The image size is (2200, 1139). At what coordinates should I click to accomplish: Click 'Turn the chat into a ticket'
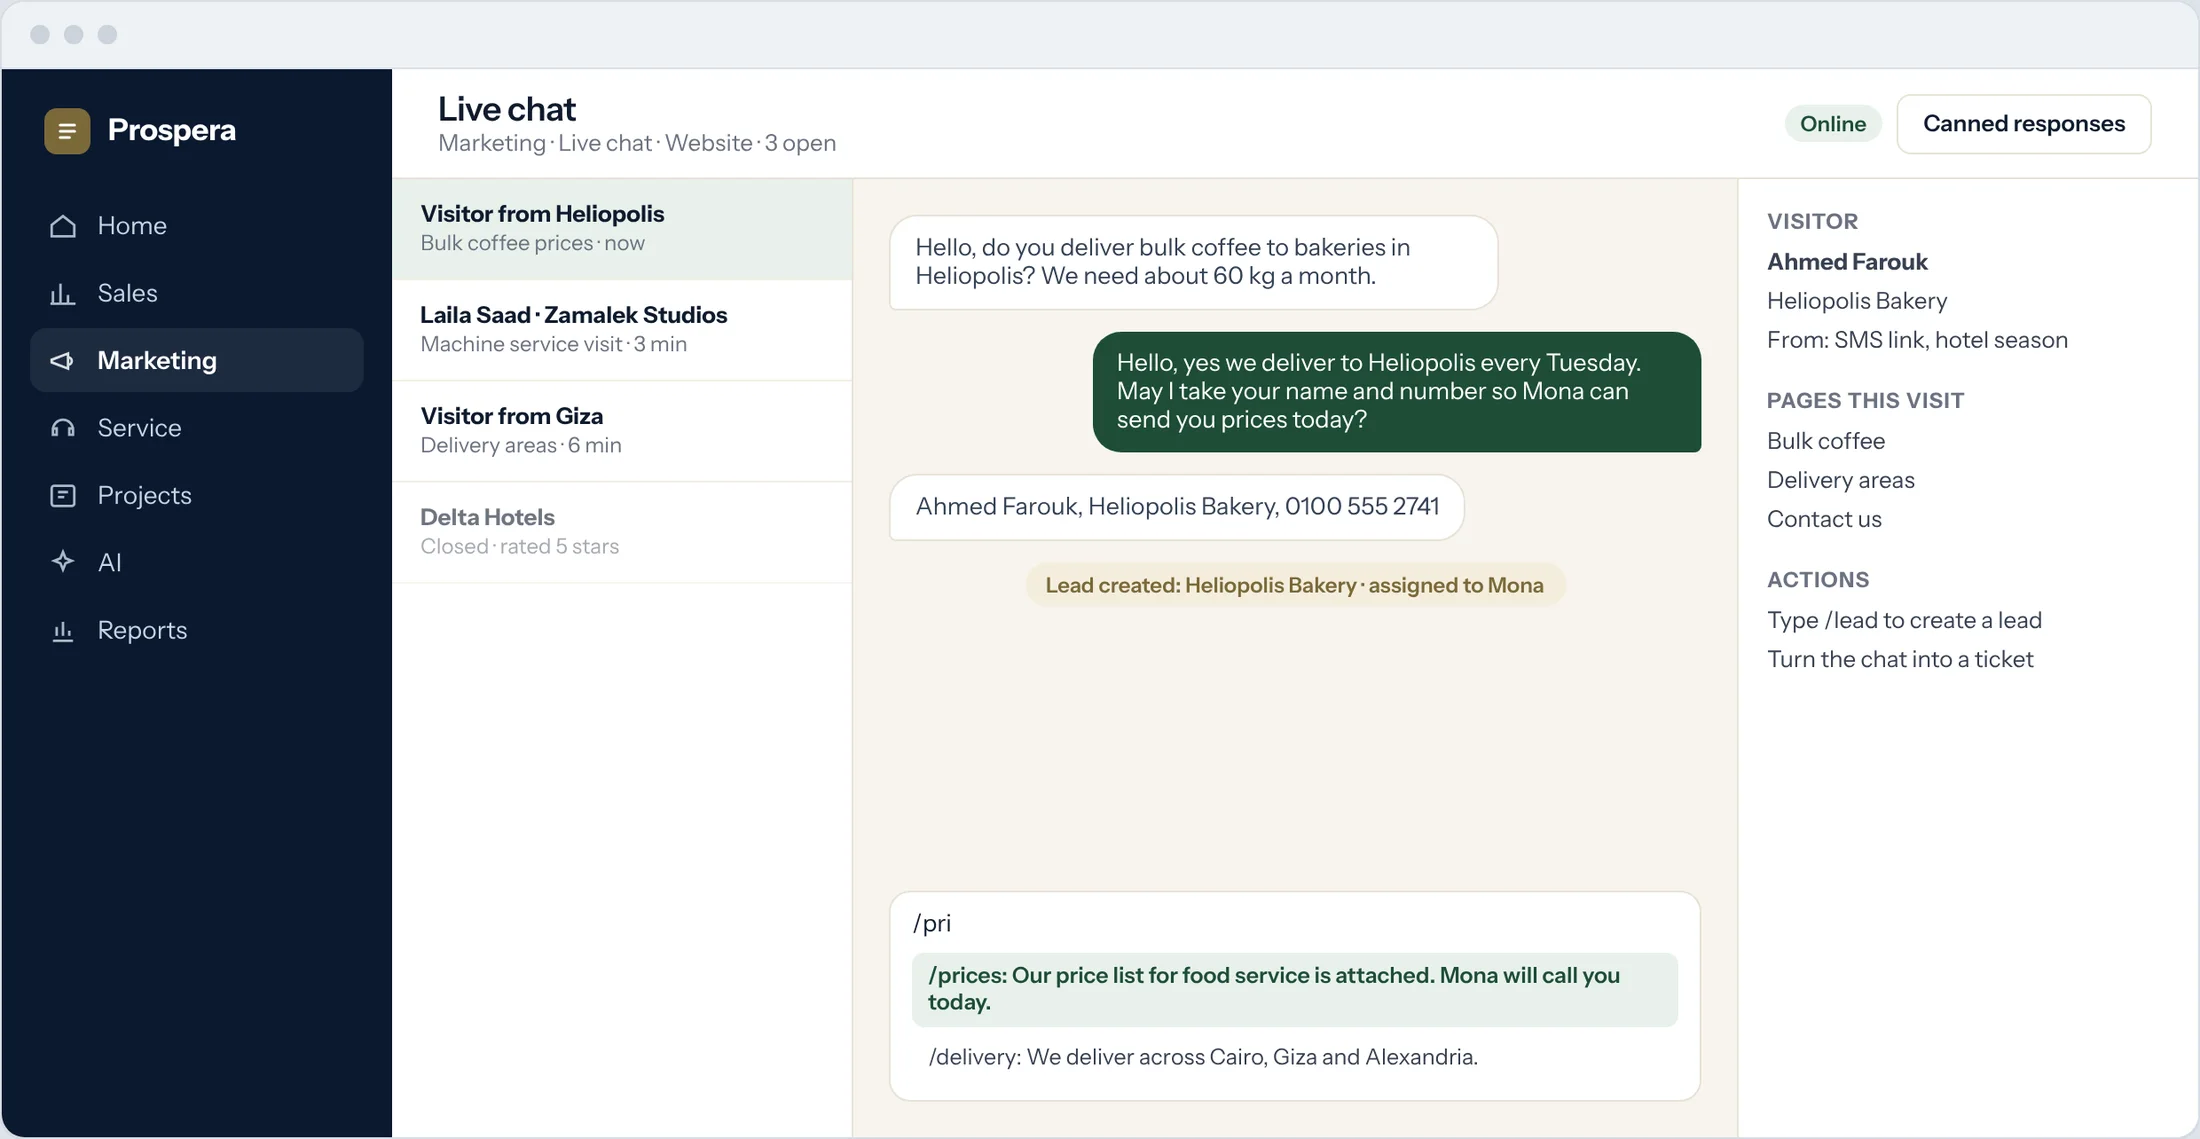point(1900,659)
